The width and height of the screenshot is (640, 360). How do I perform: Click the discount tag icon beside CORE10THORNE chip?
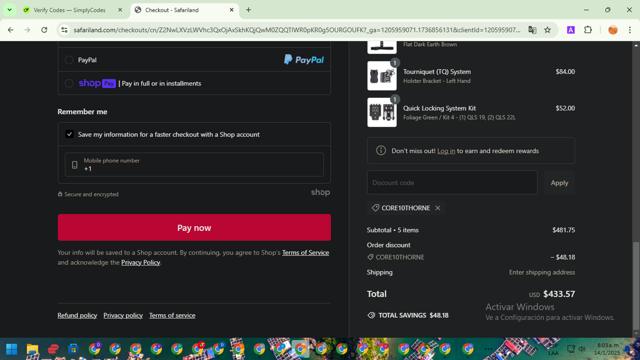pyautogui.click(x=375, y=208)
